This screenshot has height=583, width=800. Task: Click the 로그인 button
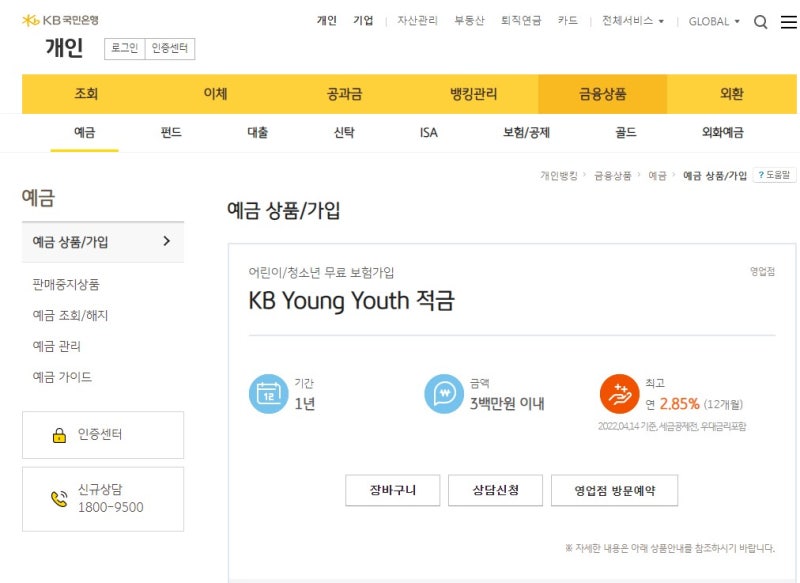125,48
